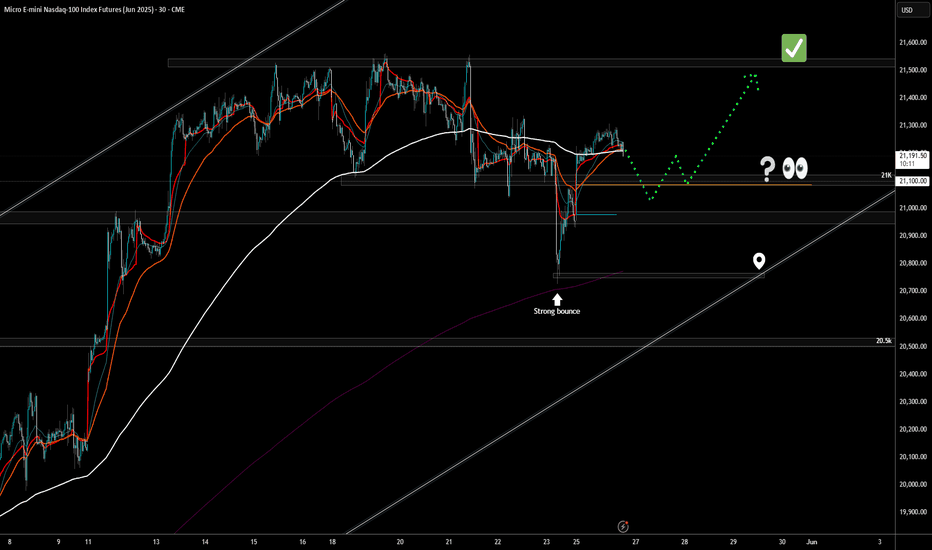The image size is (932, 550).
Task: Click the 21,400.00 price axis label
Action: [x=913, y=98]
